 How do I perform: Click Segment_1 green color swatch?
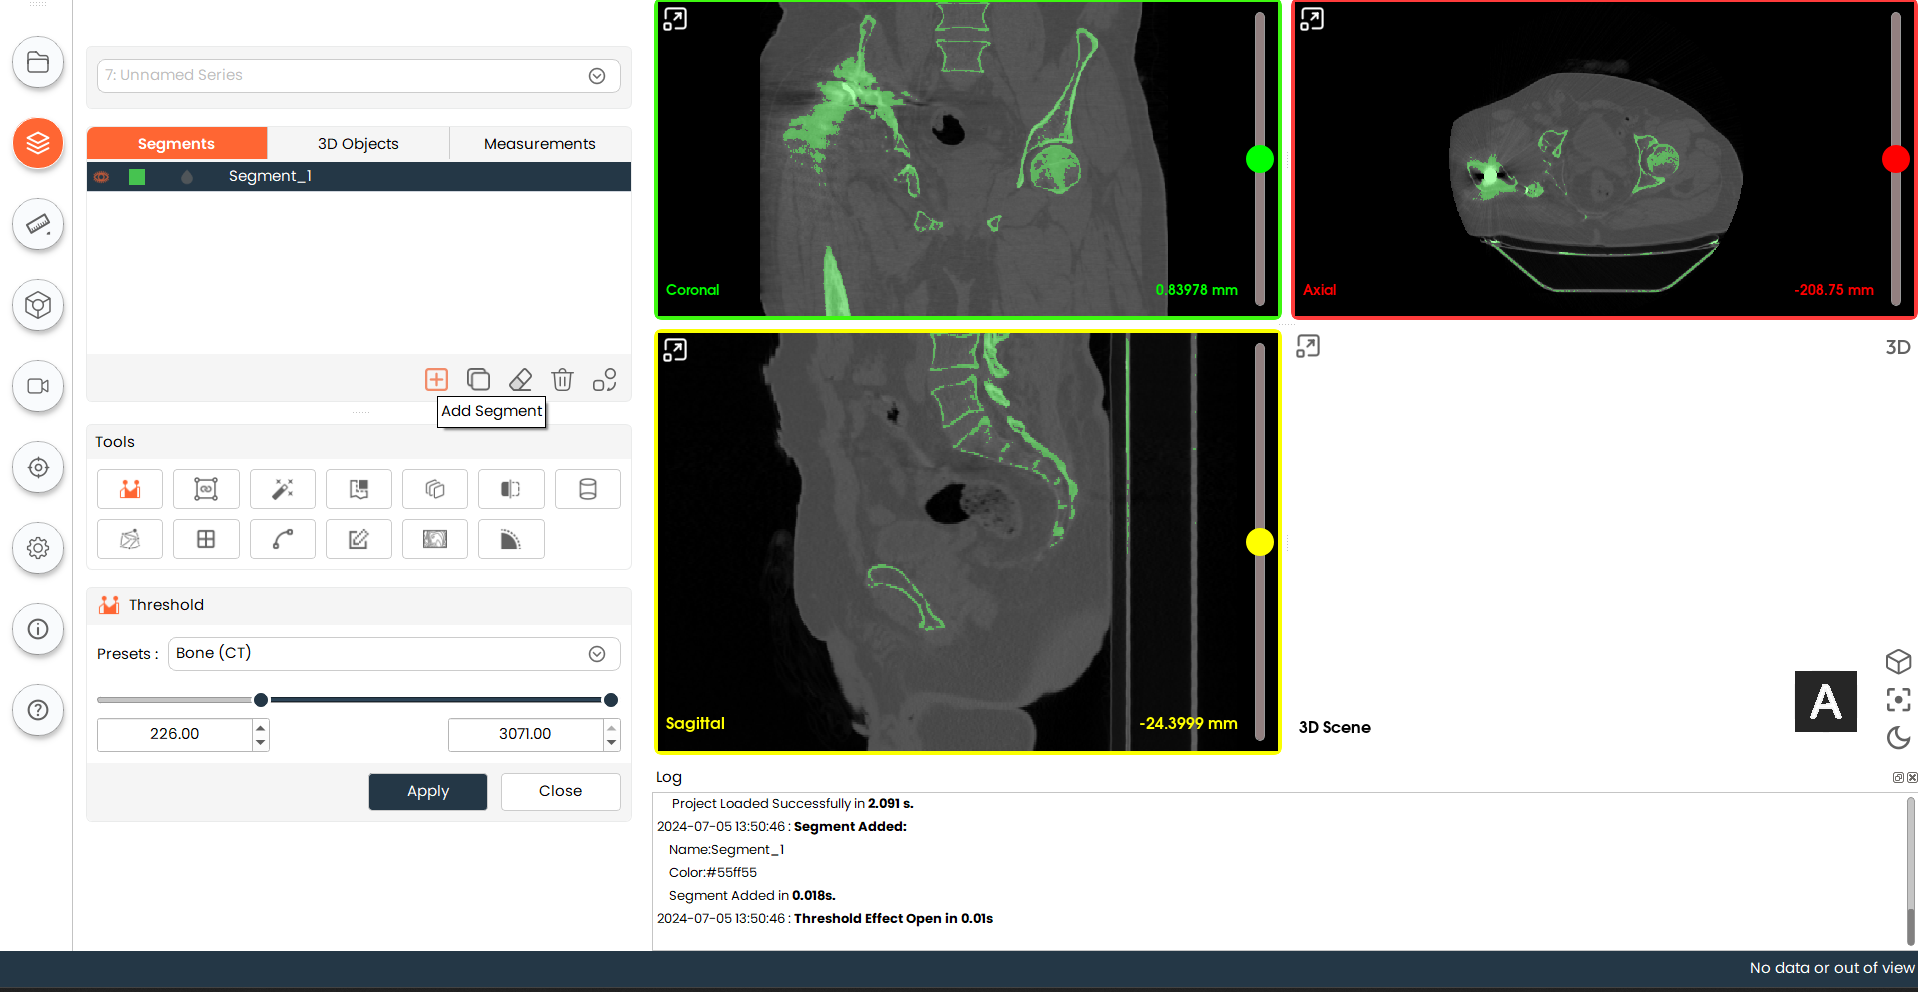[x=138, y=177]
